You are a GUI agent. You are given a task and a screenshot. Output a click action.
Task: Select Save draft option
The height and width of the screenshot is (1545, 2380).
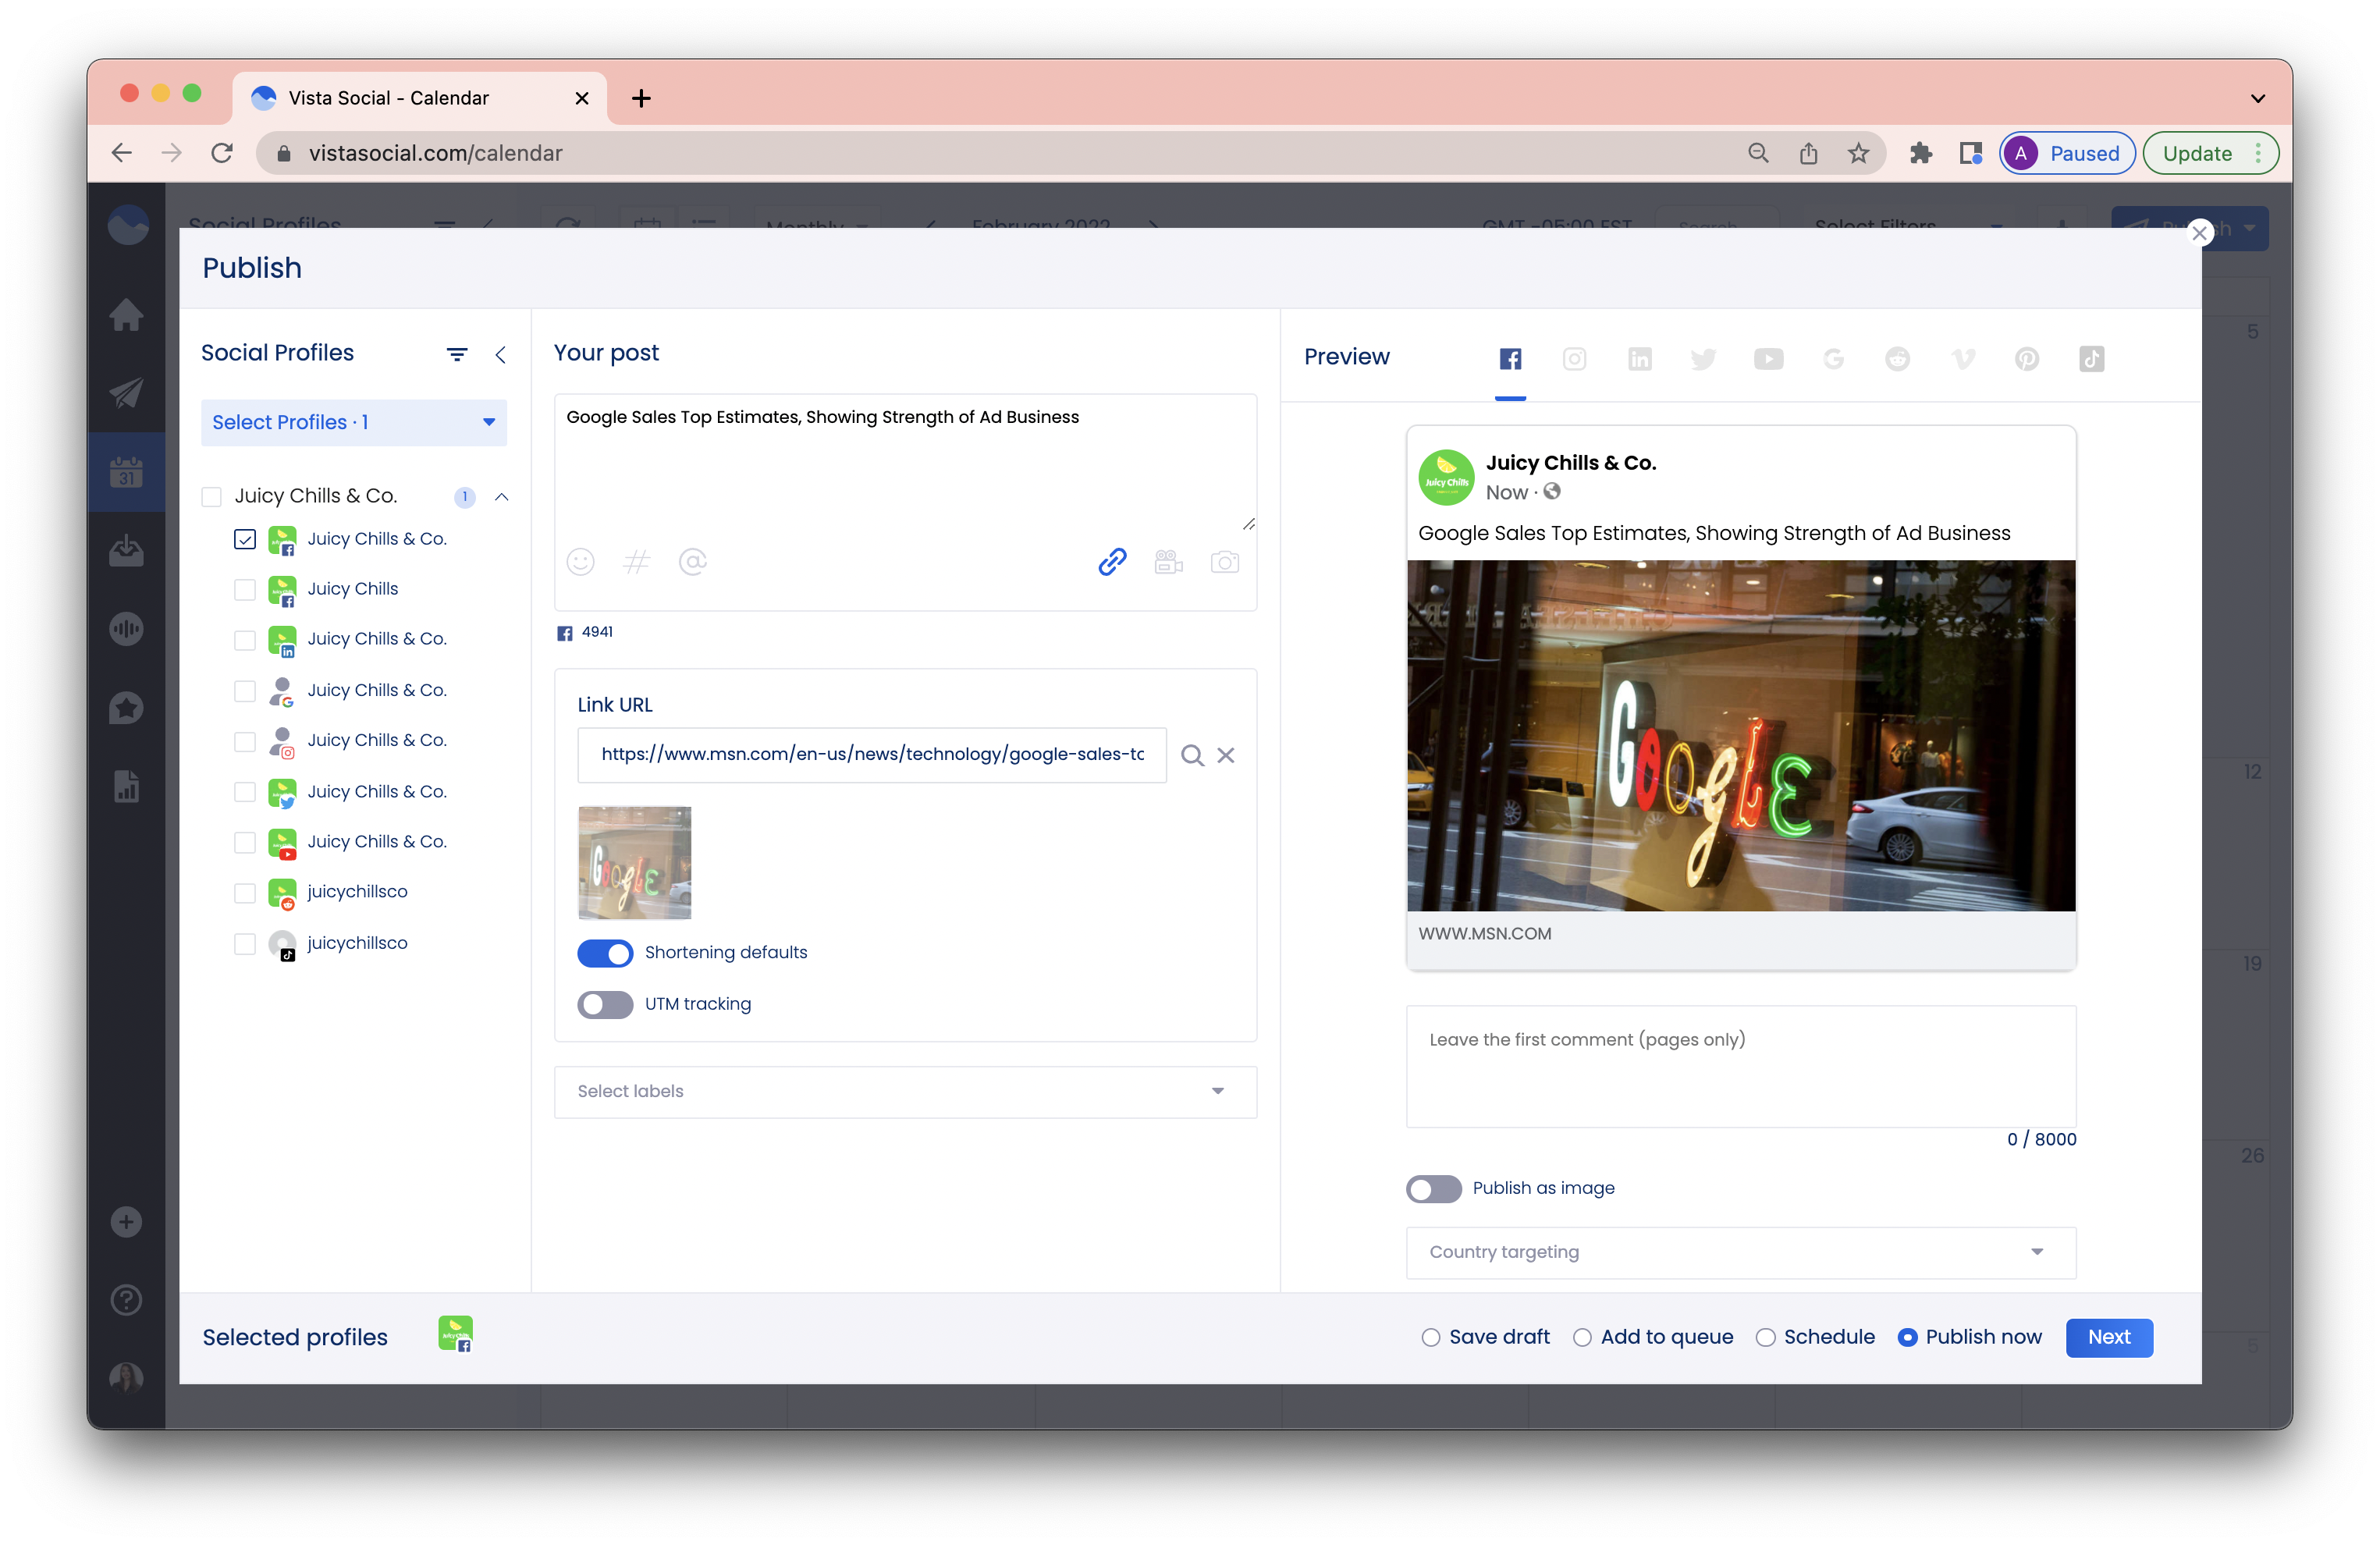coord(1431,1337)
